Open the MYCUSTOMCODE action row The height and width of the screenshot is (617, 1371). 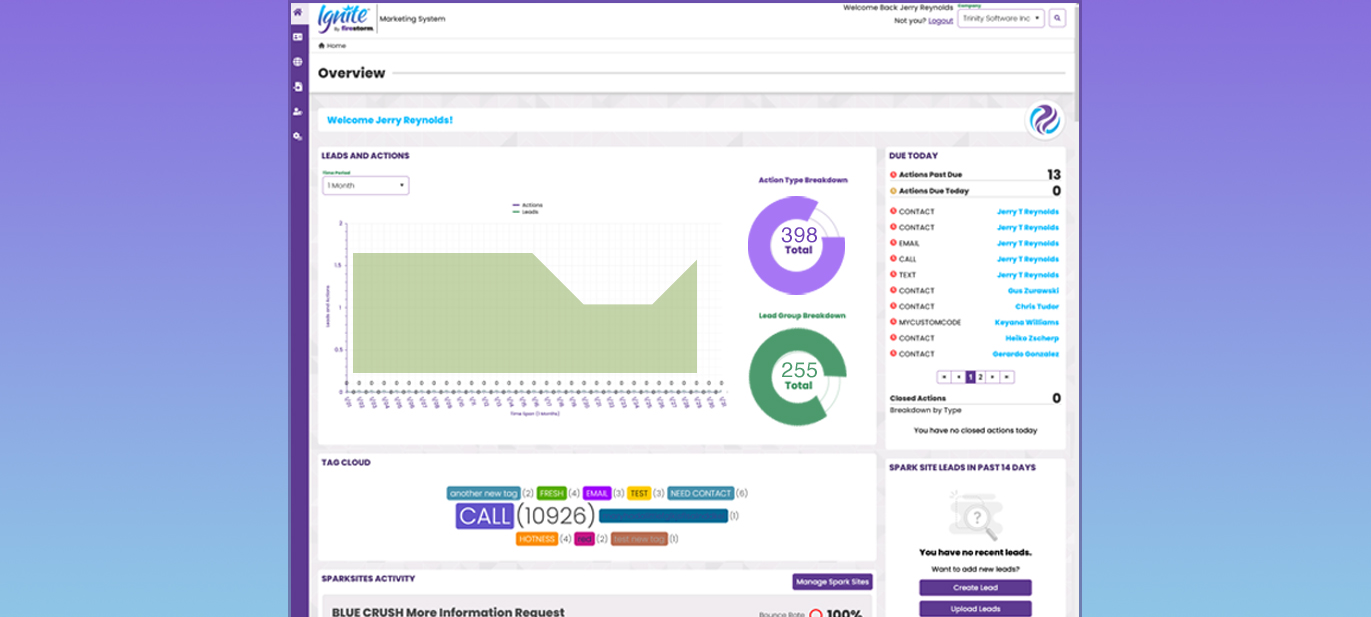tap(973, 322)
